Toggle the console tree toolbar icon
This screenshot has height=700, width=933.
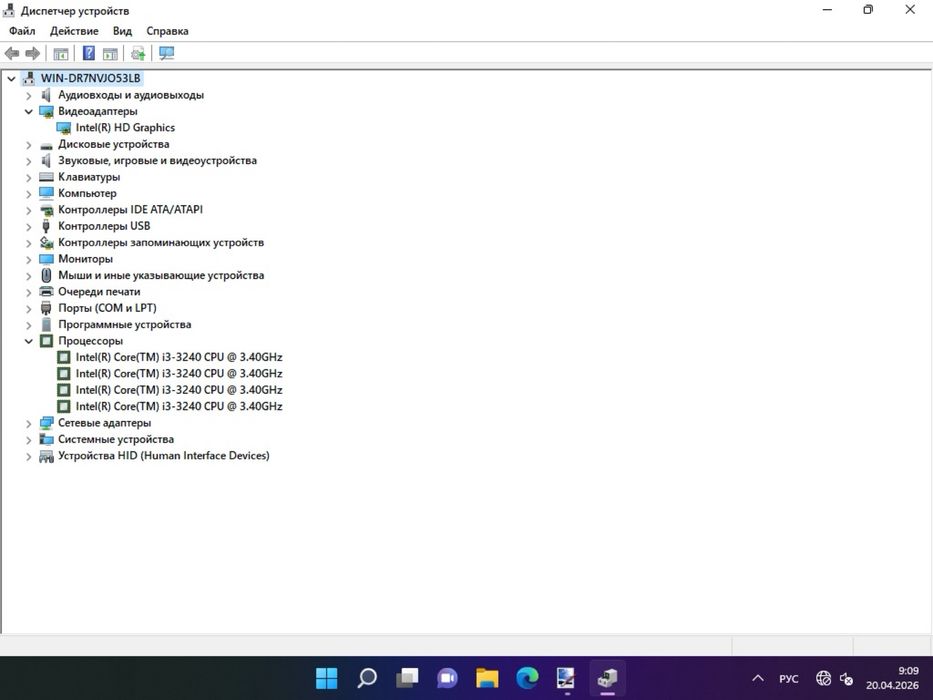[61, 54]
